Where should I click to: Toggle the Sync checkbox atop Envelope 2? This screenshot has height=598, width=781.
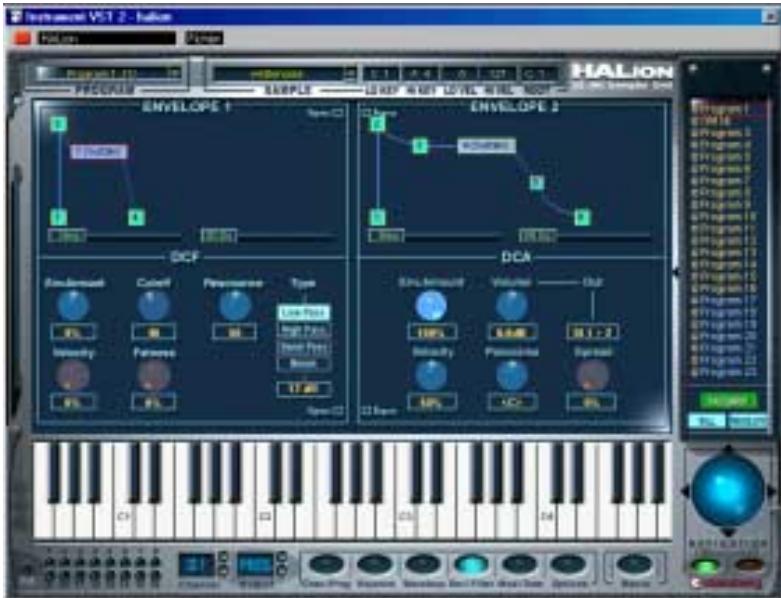(368, 113)
